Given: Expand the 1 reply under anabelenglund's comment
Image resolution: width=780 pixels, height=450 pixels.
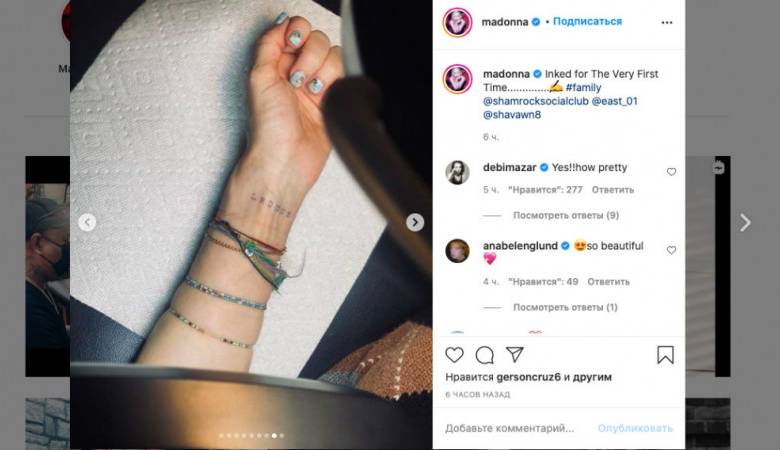Looking at the screenshot, I should (565, 307).
